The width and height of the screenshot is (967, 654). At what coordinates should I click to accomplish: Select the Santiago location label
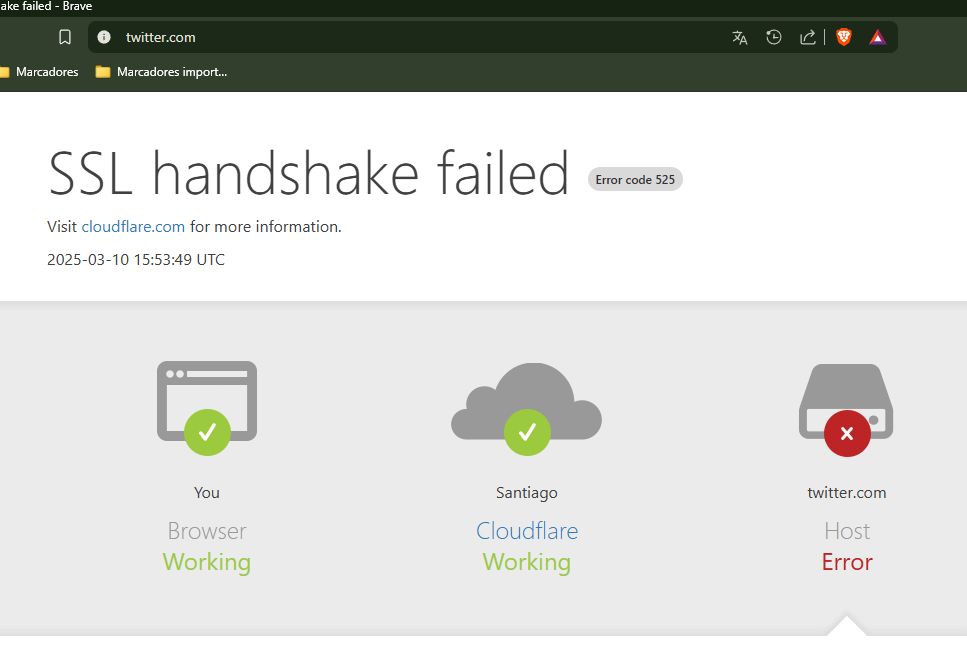point(527,492)
